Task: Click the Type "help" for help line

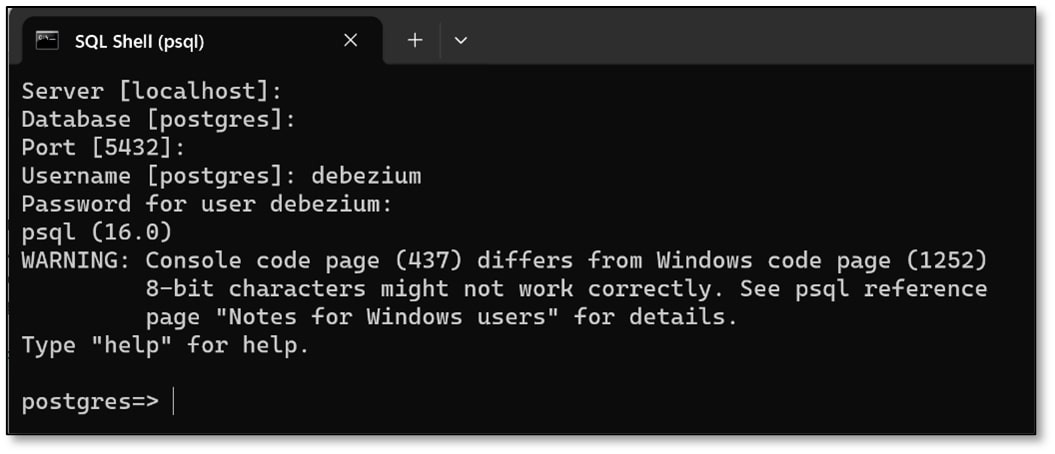Action: 165,346
